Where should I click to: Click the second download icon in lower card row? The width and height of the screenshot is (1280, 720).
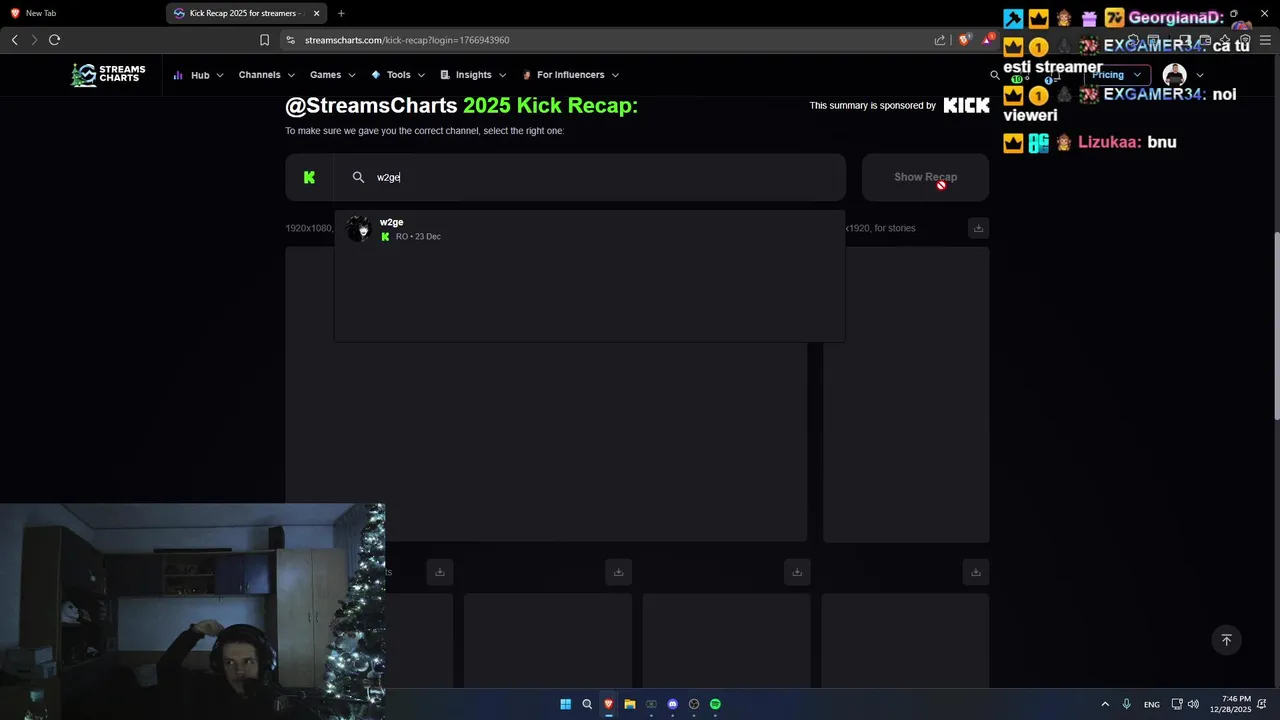(x=618, y=572)
